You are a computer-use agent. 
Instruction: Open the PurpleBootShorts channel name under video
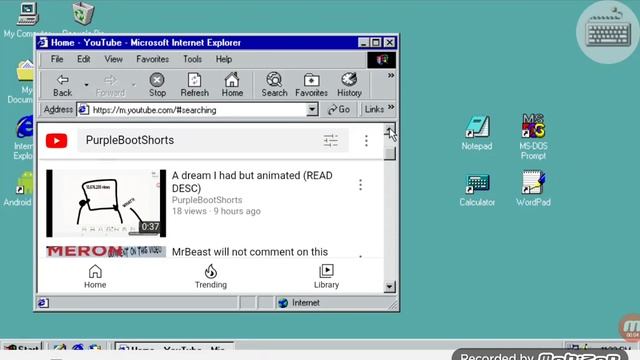pos(207,200)
